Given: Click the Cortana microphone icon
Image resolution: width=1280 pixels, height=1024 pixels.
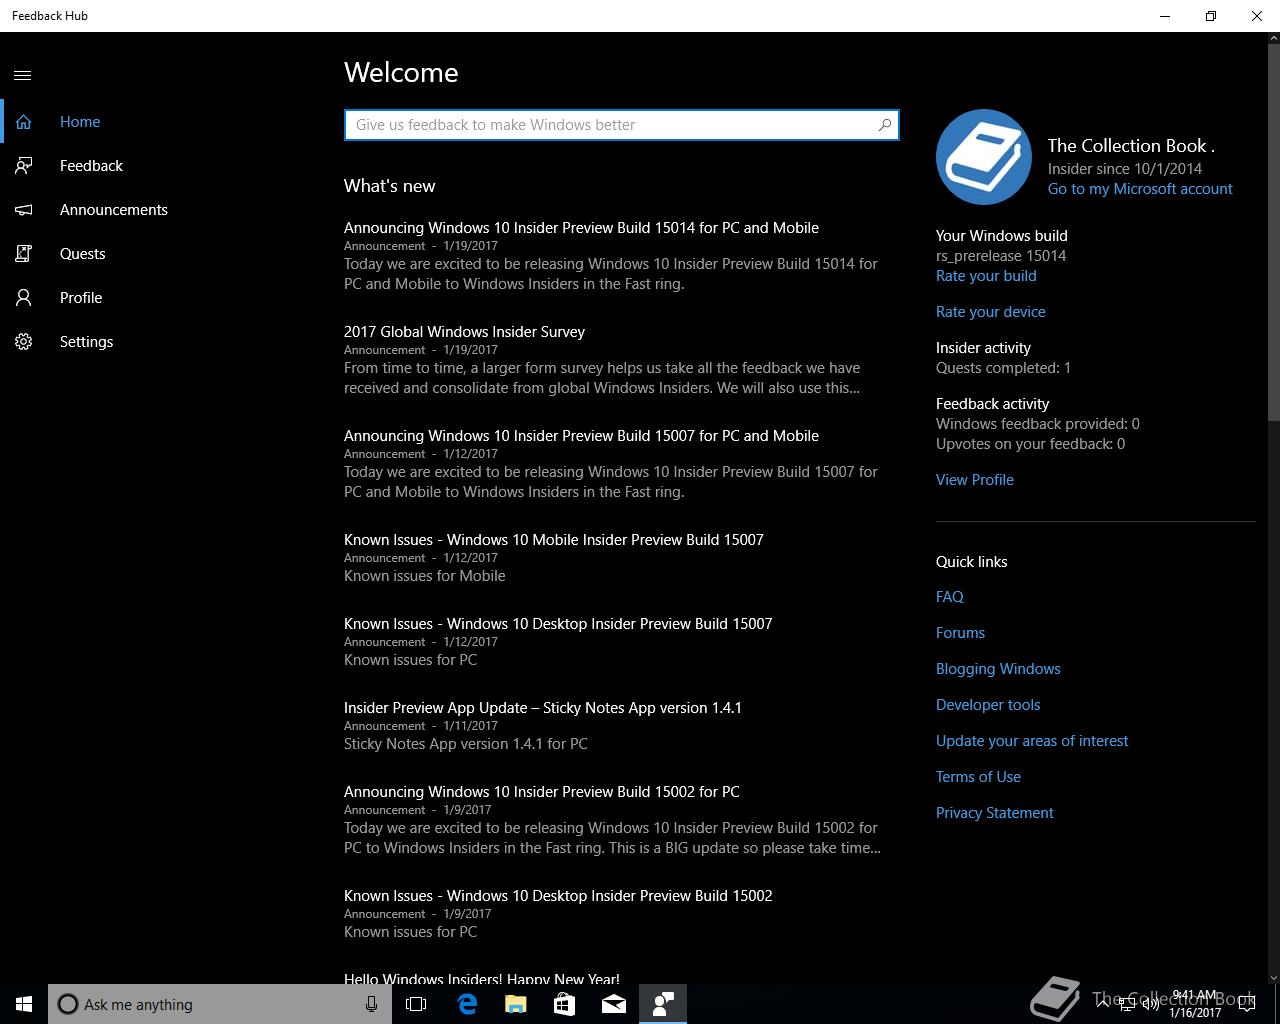Looking at the screenshot, I should [371, 1004].
